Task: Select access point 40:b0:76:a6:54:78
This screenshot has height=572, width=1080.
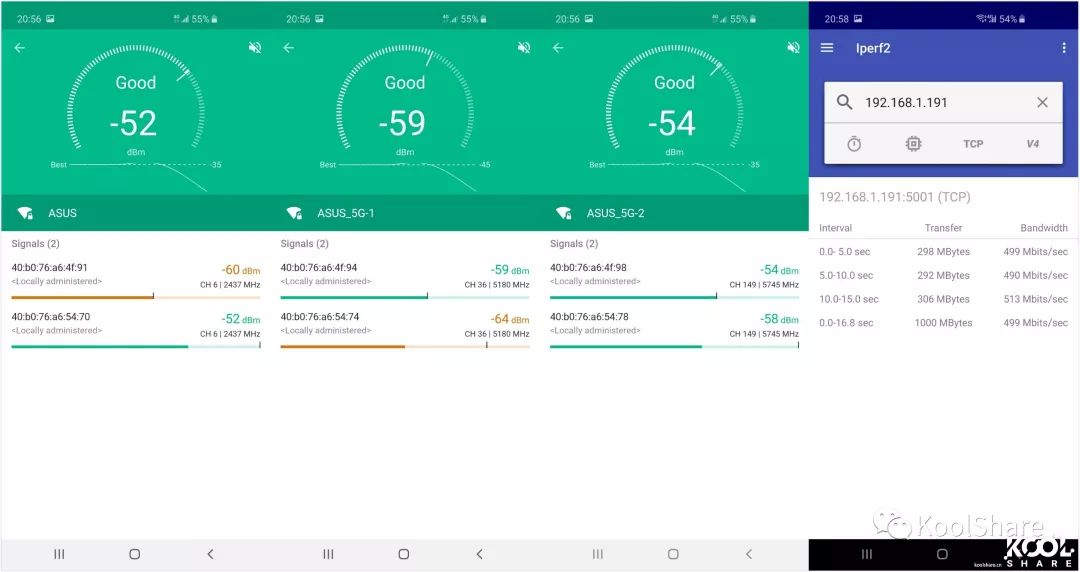Action: 674,329
